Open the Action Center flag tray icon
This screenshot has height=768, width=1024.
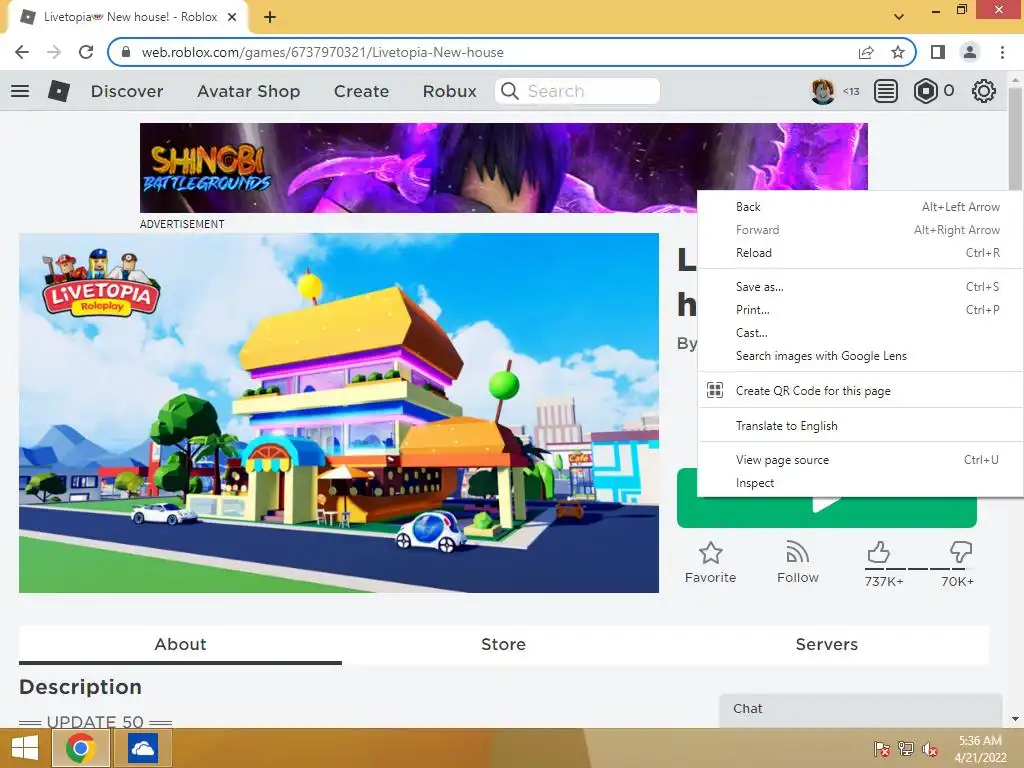(x=881, y=749)
